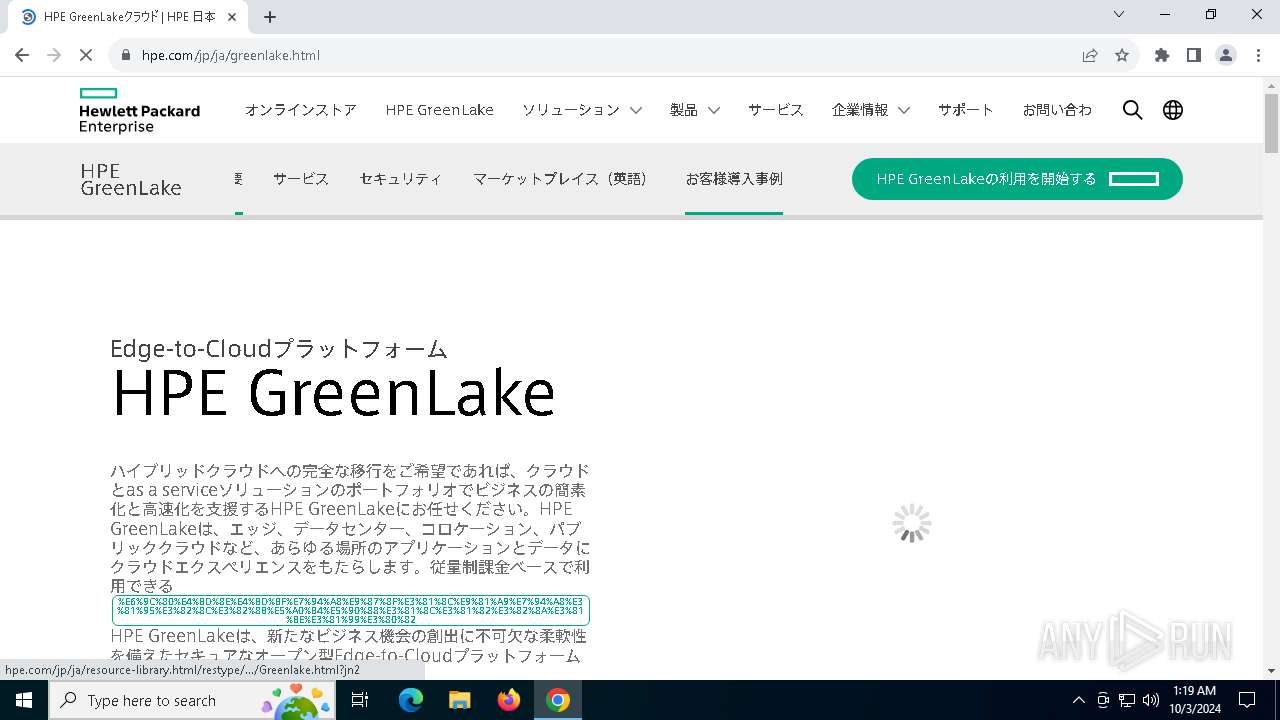Open a new browser tab with plus
1280x720 pixels.
pos(270,17)
